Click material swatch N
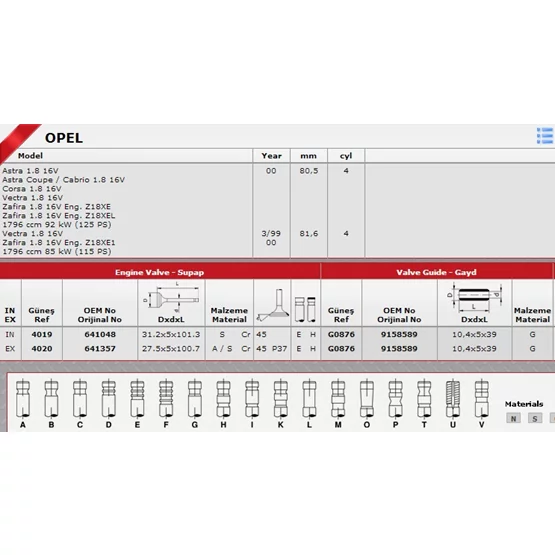 coord(513,418)
